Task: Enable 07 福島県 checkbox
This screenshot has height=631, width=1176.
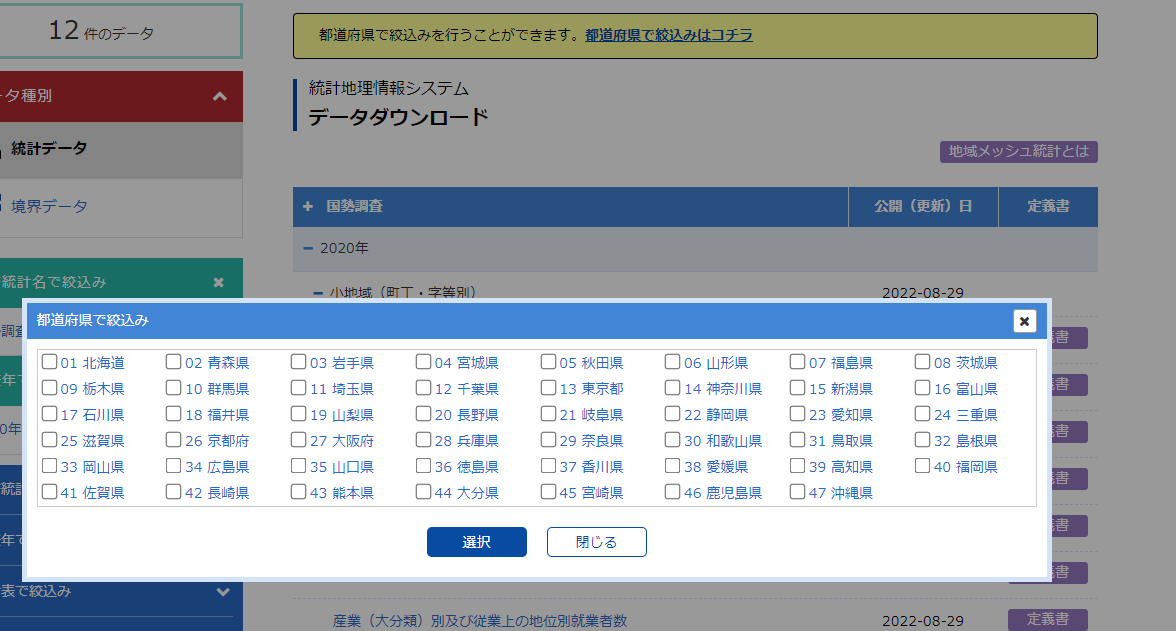Action: click(797, 362)
